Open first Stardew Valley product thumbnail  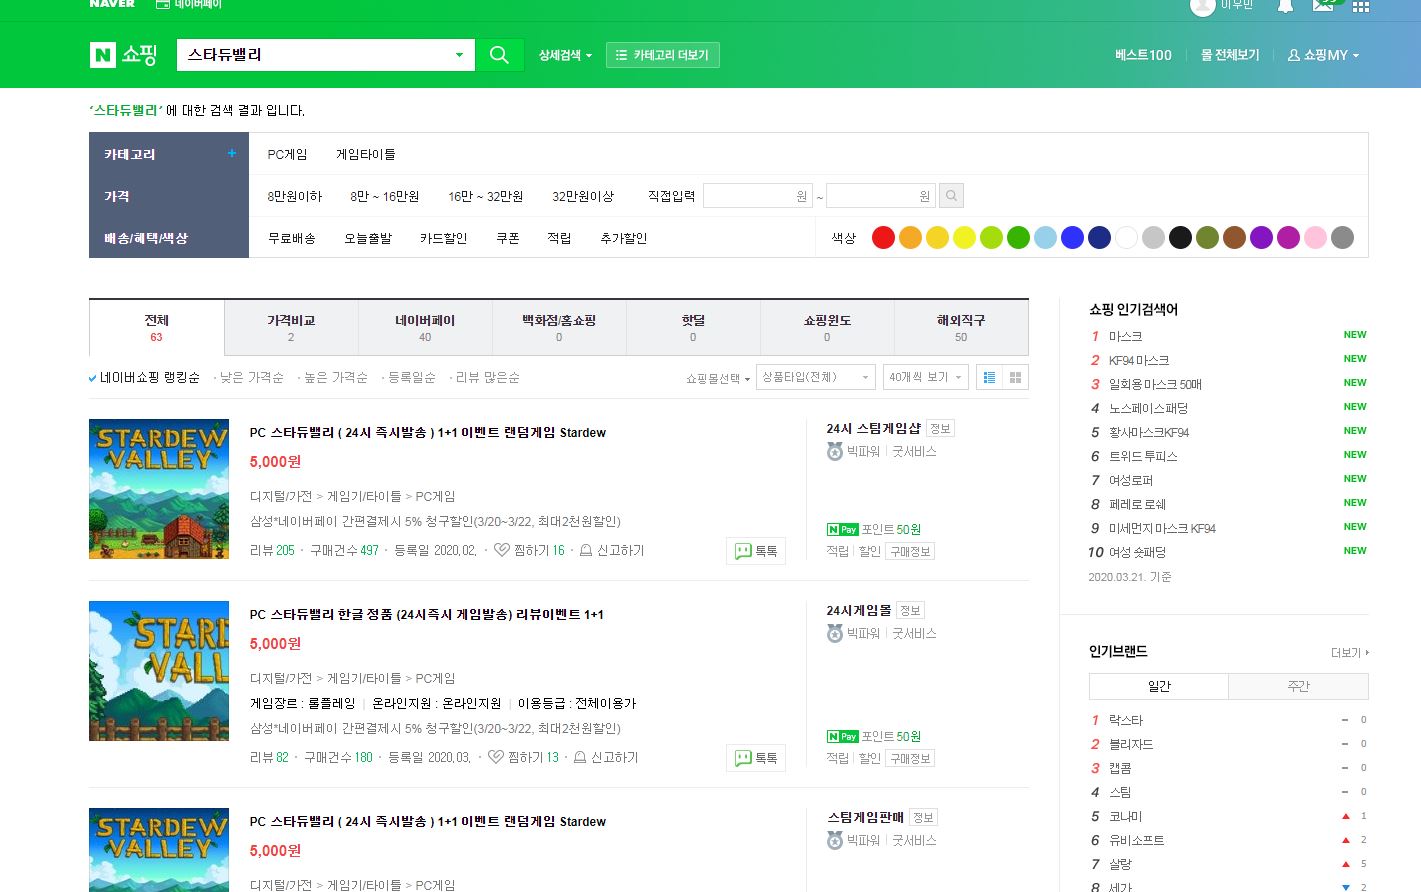tap(159, 489)
